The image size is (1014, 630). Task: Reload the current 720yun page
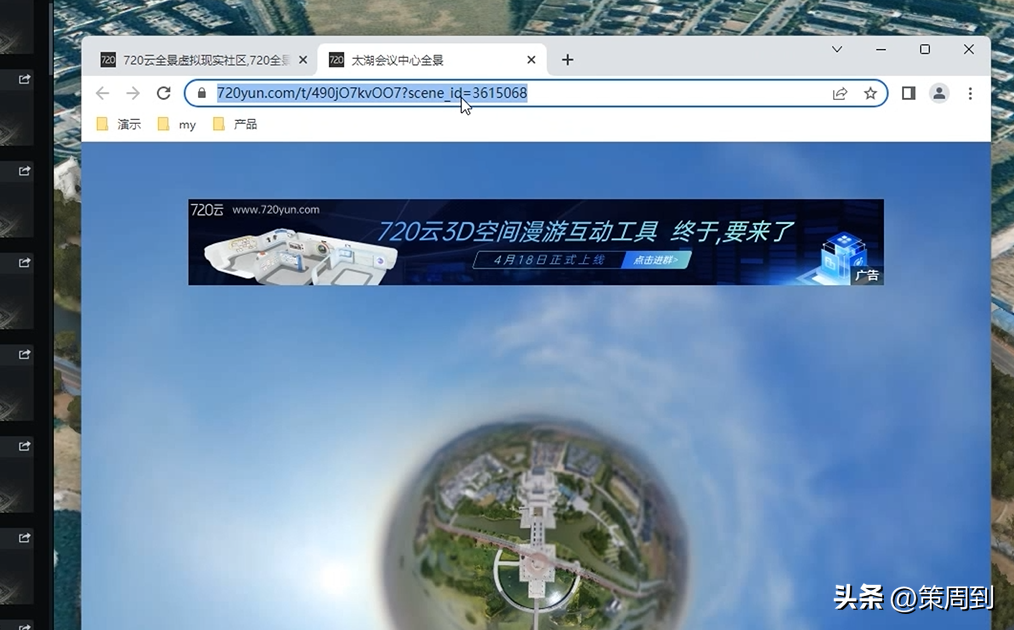point(164,93)
